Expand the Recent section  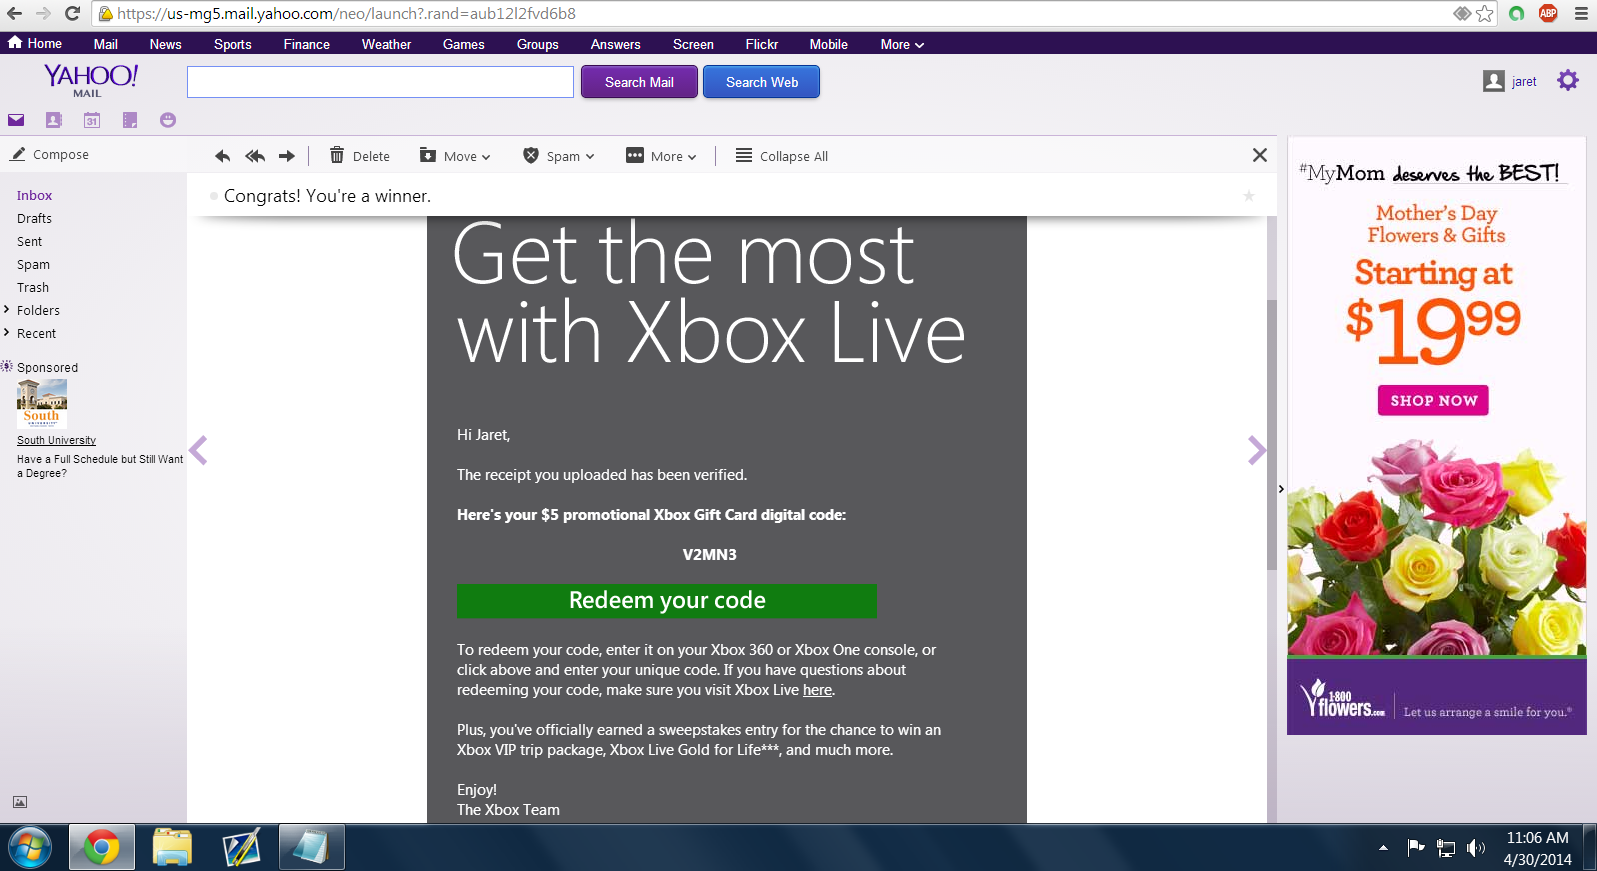(x=7, y=333)
